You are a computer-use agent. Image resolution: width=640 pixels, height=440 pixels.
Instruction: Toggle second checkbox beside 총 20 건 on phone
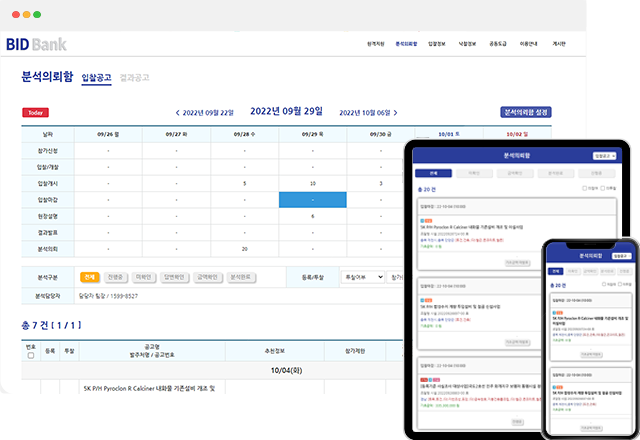point(620,284)
